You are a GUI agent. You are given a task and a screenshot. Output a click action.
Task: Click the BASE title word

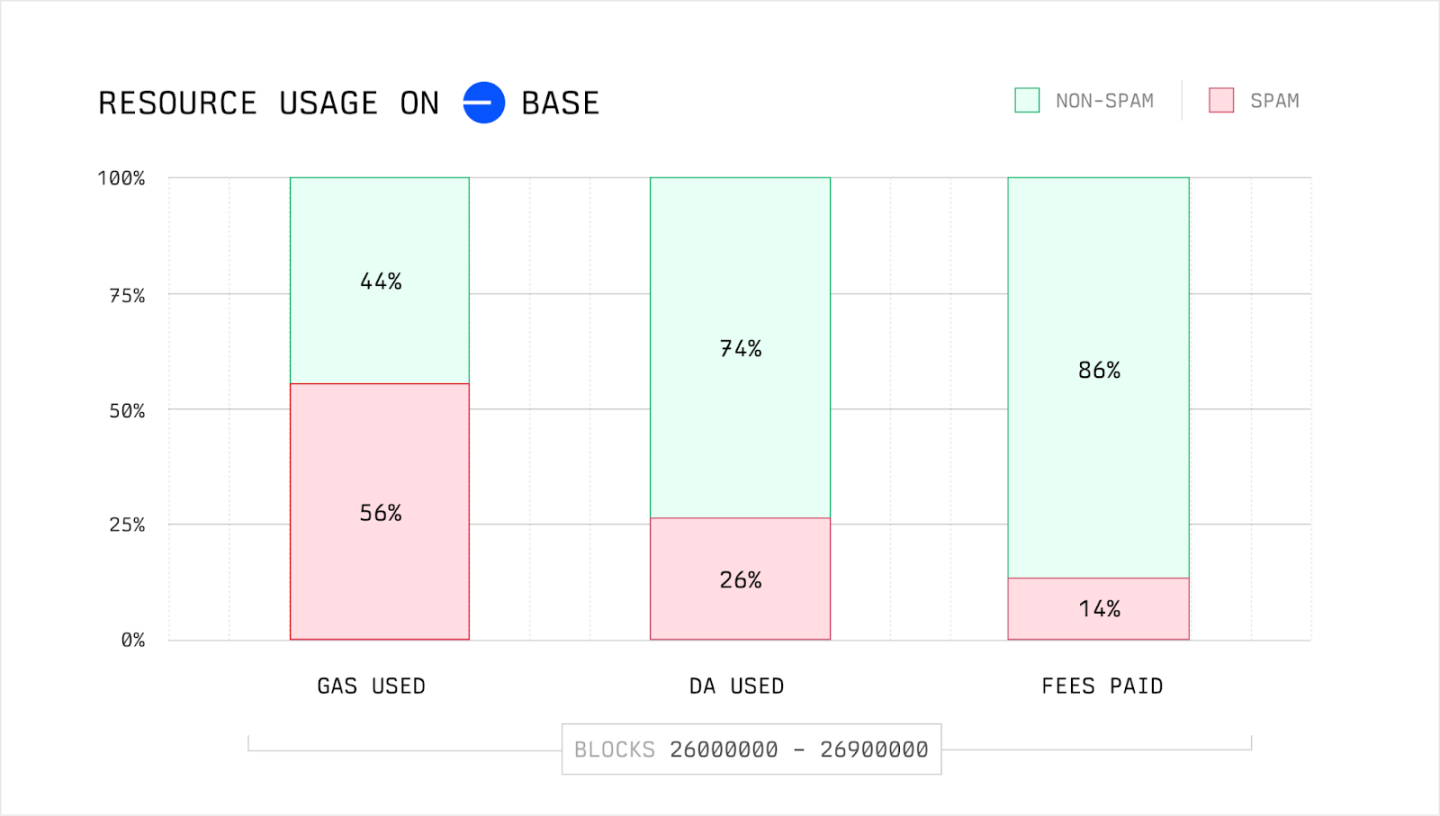[x=560, y=103]
